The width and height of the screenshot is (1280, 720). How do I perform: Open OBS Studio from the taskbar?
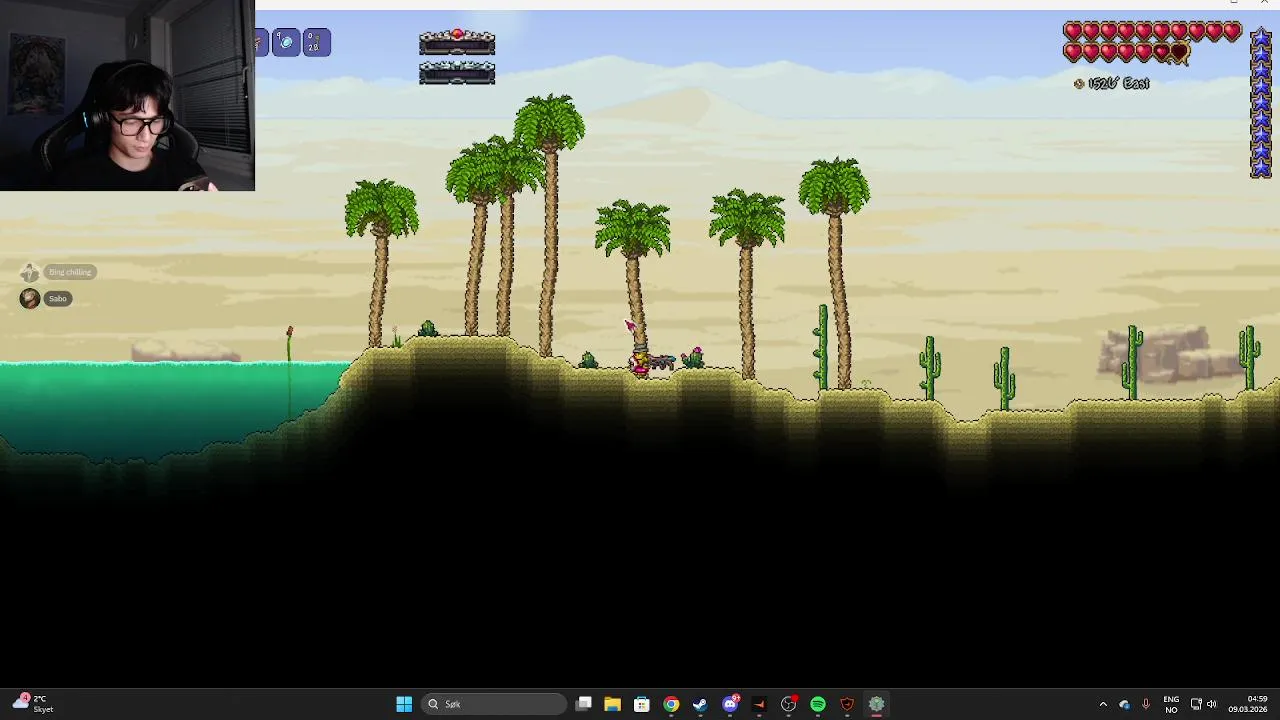point(788,704)
